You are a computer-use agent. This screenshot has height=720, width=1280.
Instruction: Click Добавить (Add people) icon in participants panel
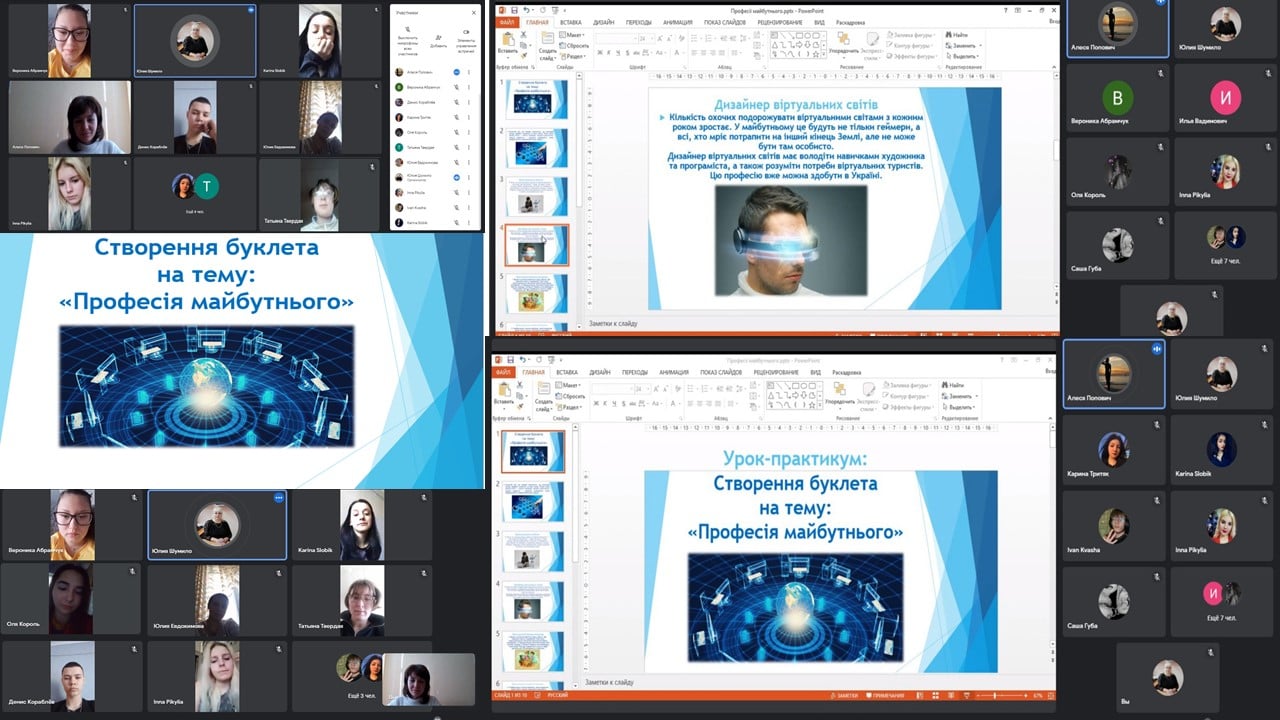point(438,38)
